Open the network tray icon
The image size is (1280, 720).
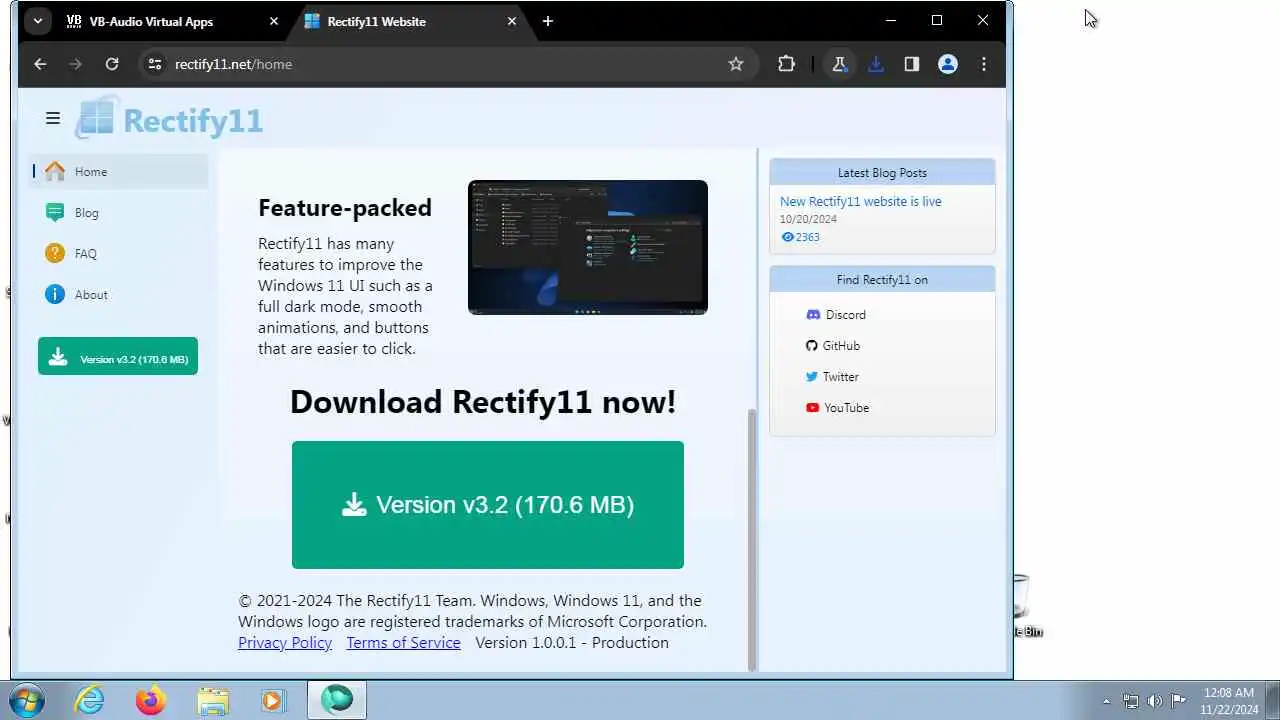[x=1131, y=701]
